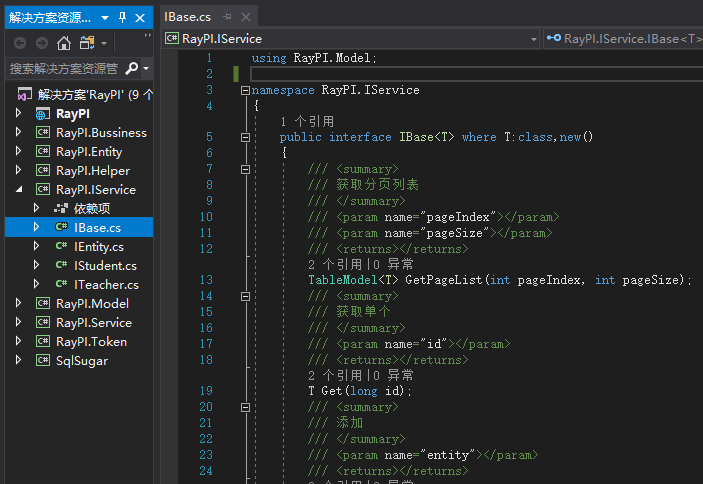Select IEntity.cs in the tree
This screenshot has height=484, width=703.
99,247
